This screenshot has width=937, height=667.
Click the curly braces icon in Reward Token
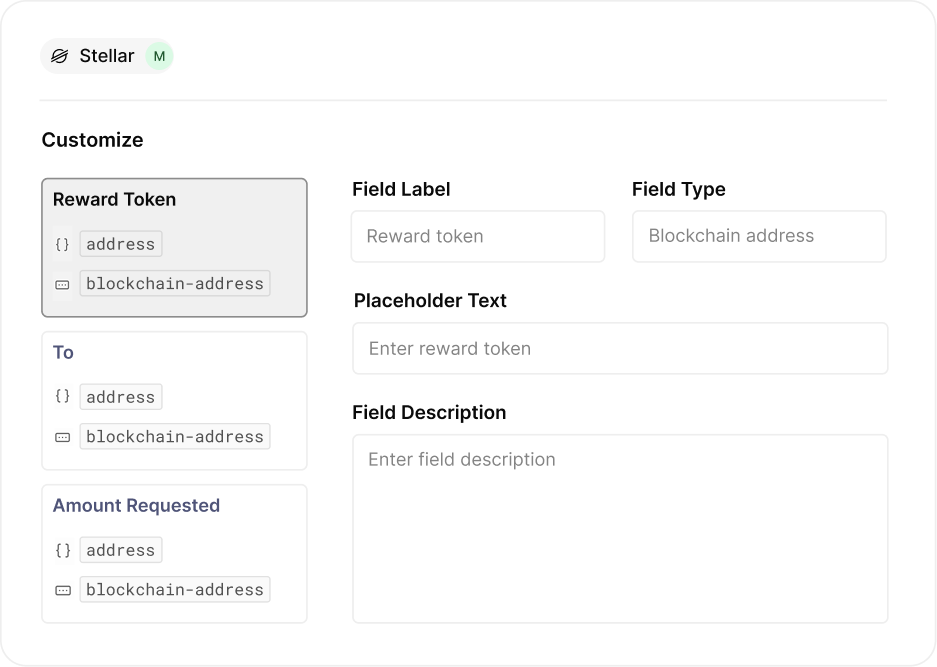point(62,244)
